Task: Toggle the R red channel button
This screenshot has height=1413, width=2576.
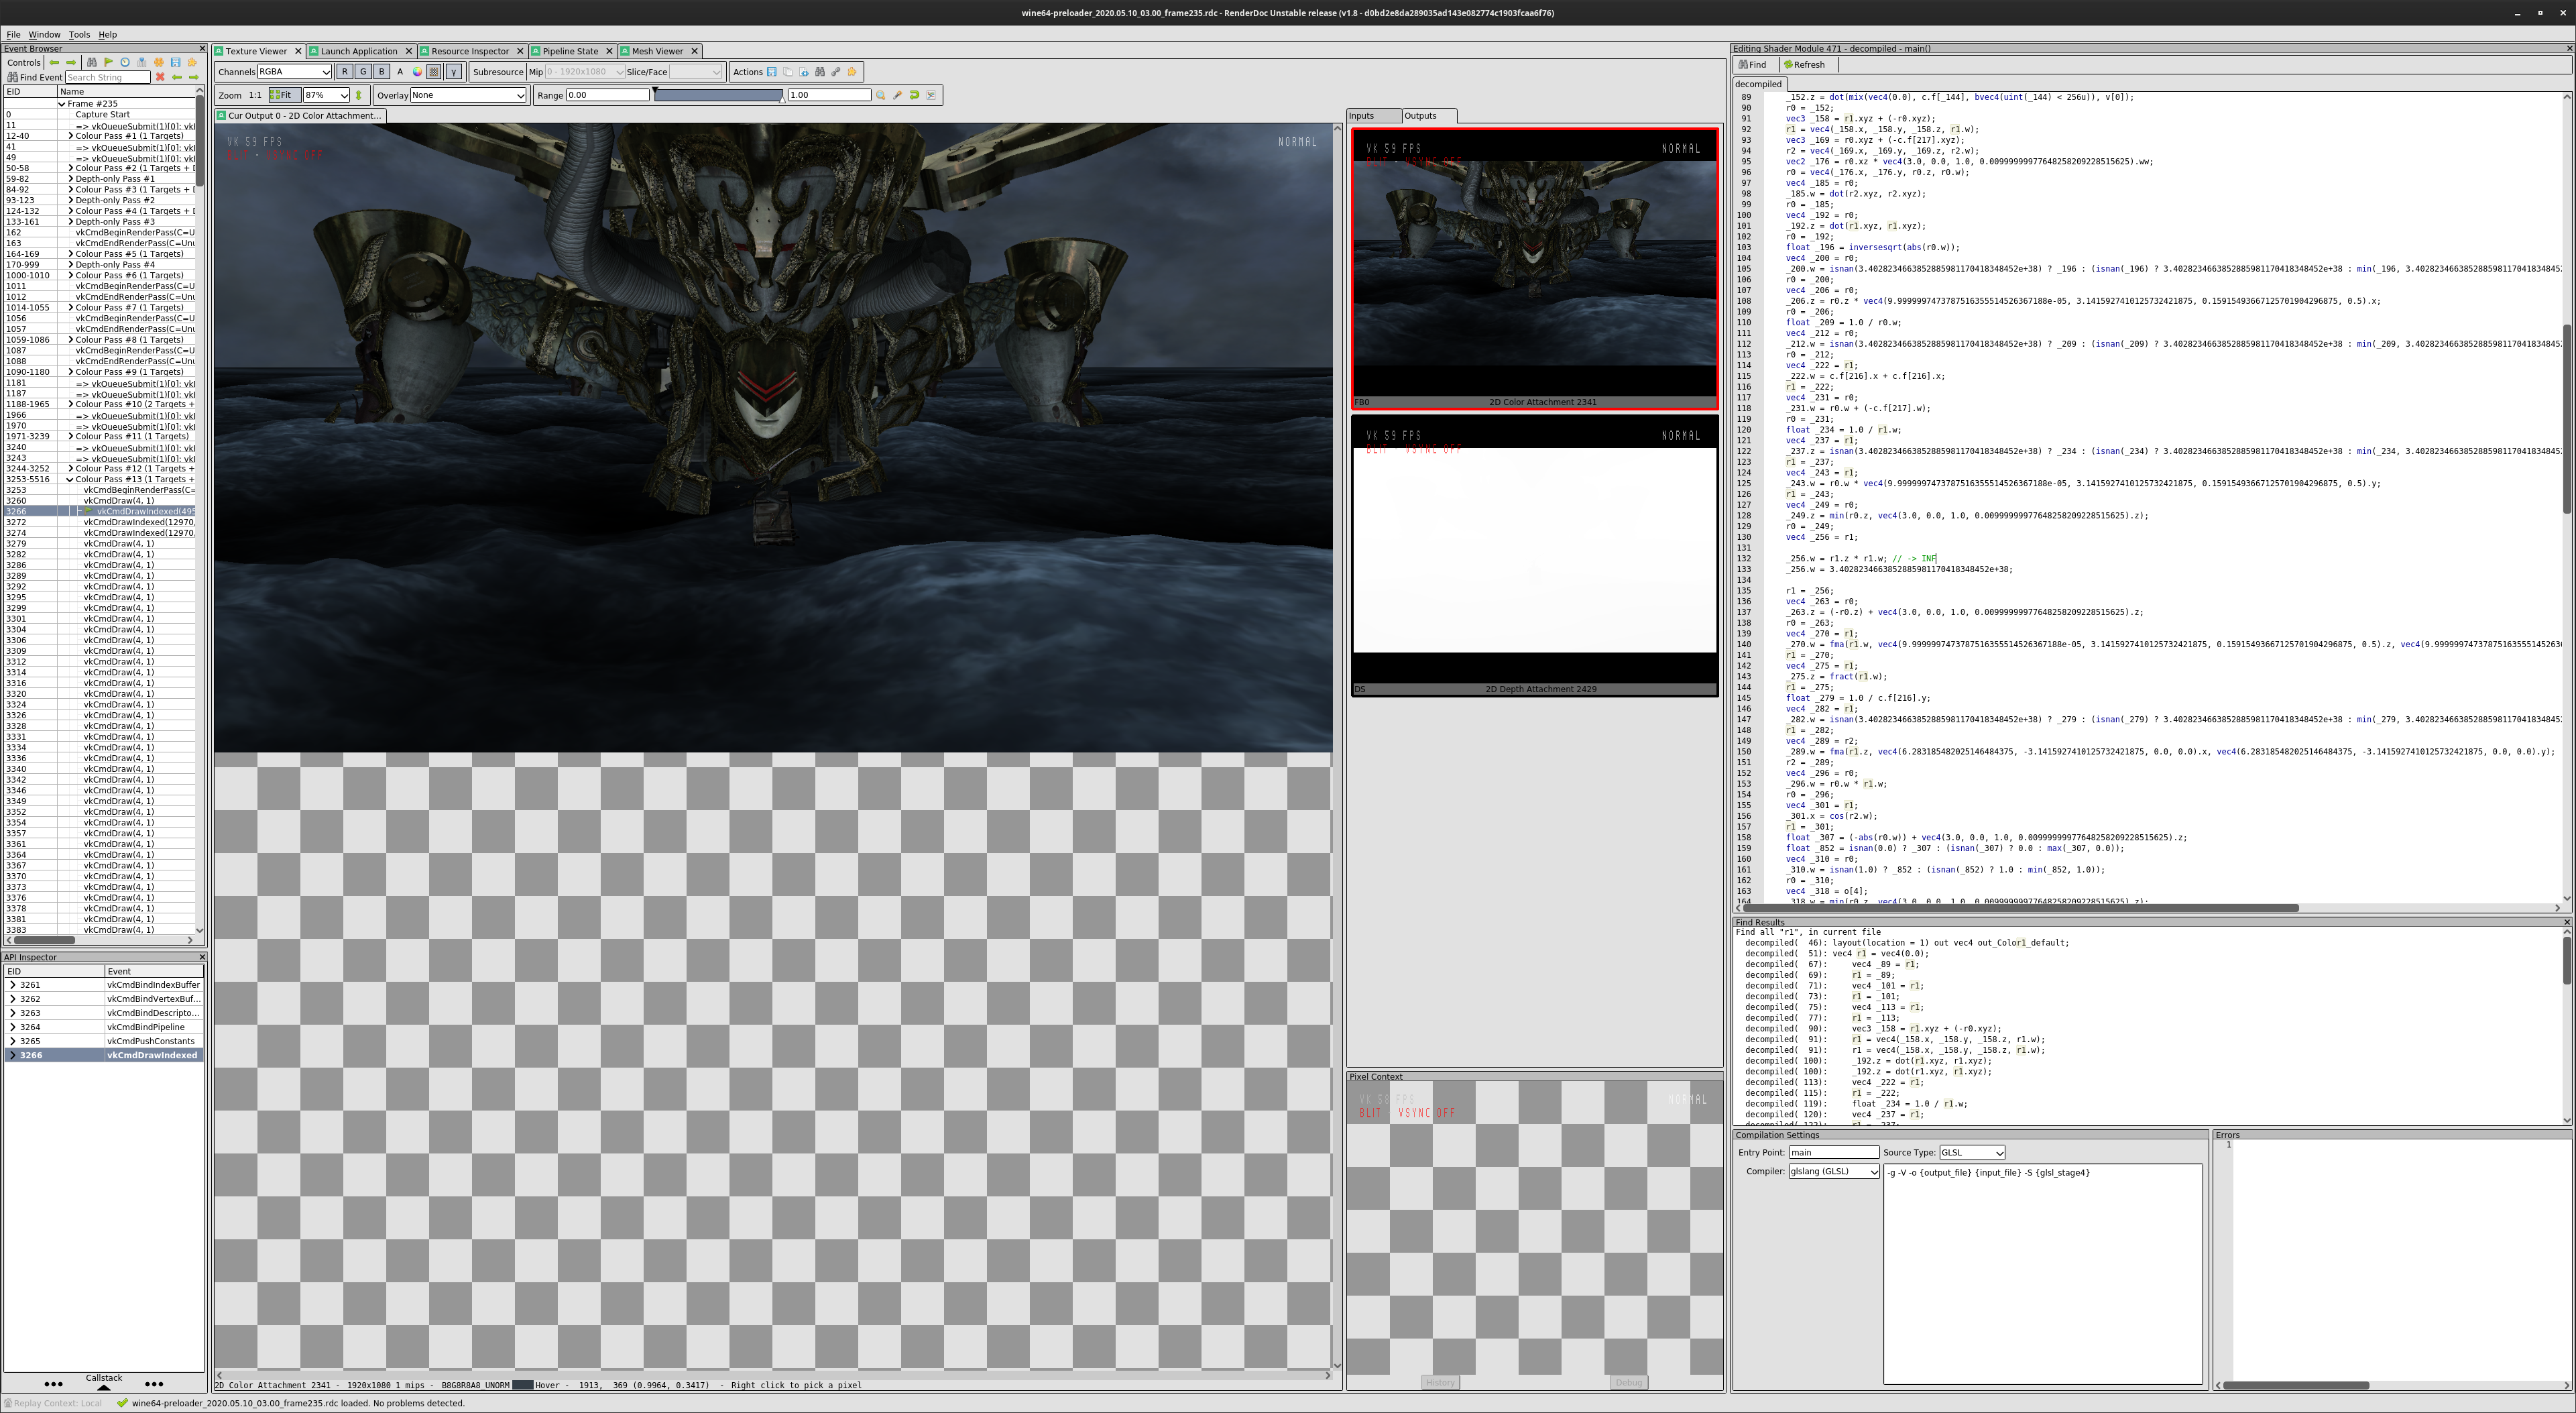Action: click(x=345, y=72)
